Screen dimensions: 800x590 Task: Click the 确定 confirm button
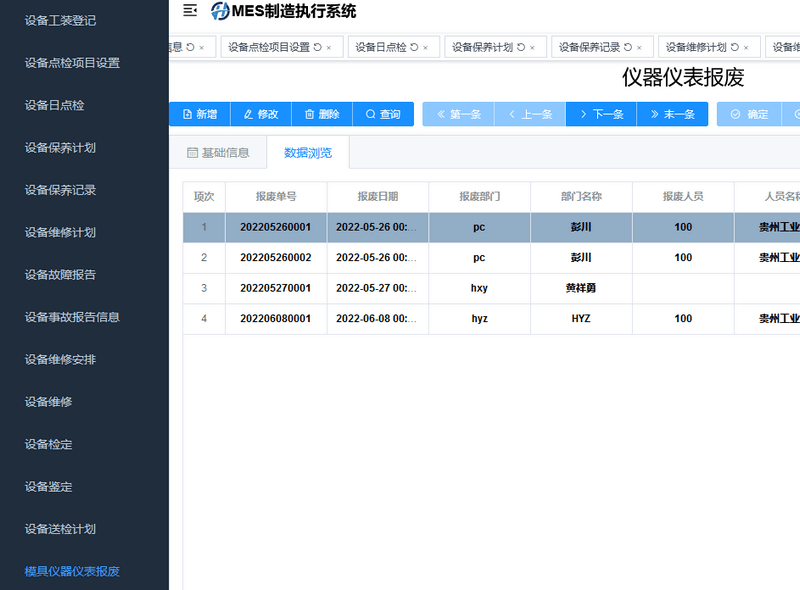(x=749, y=114)
